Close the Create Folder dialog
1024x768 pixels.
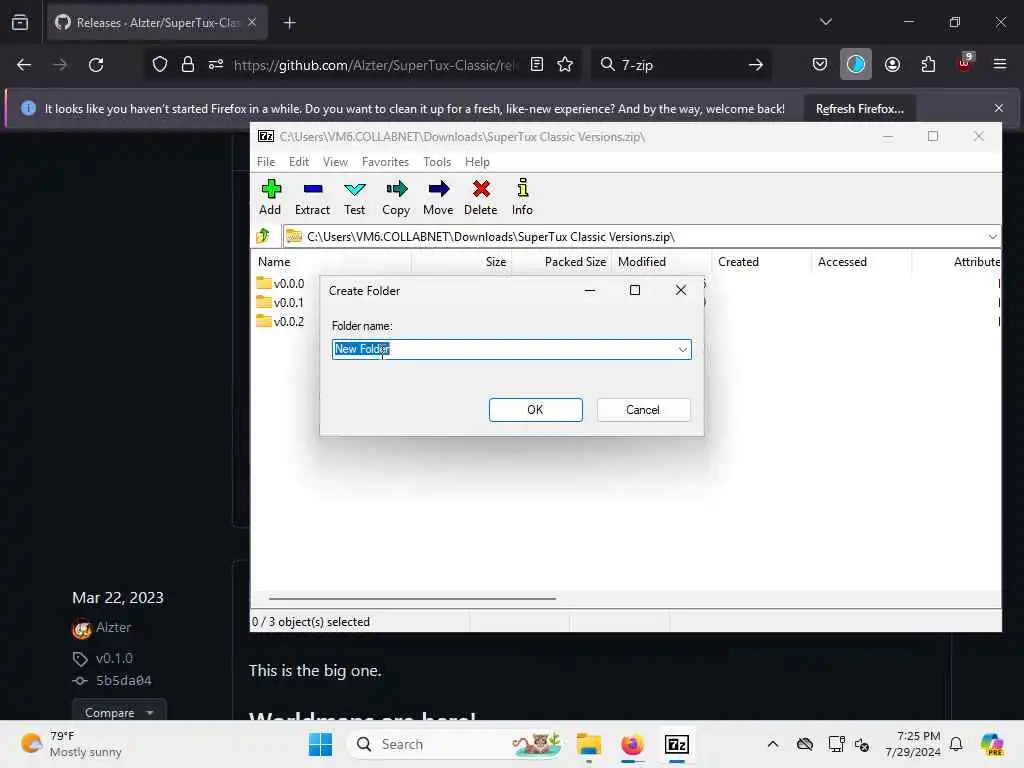point(680,290)
